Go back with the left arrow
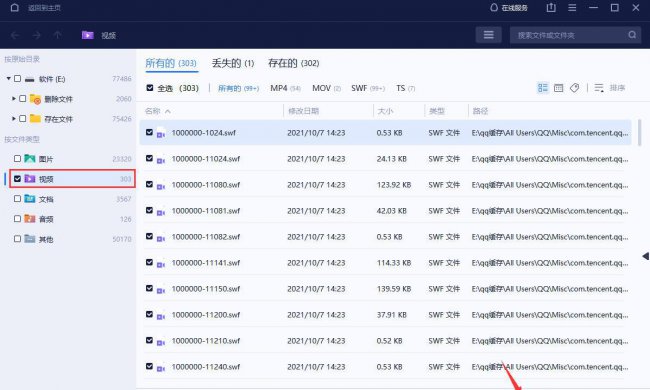This screenshot has height=390, width=650. click(15, 35)
